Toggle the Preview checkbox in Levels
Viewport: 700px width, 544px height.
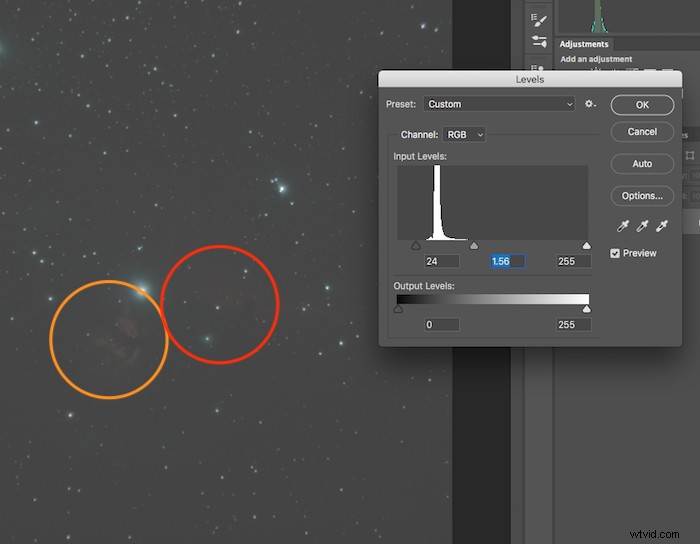point(615,253)
